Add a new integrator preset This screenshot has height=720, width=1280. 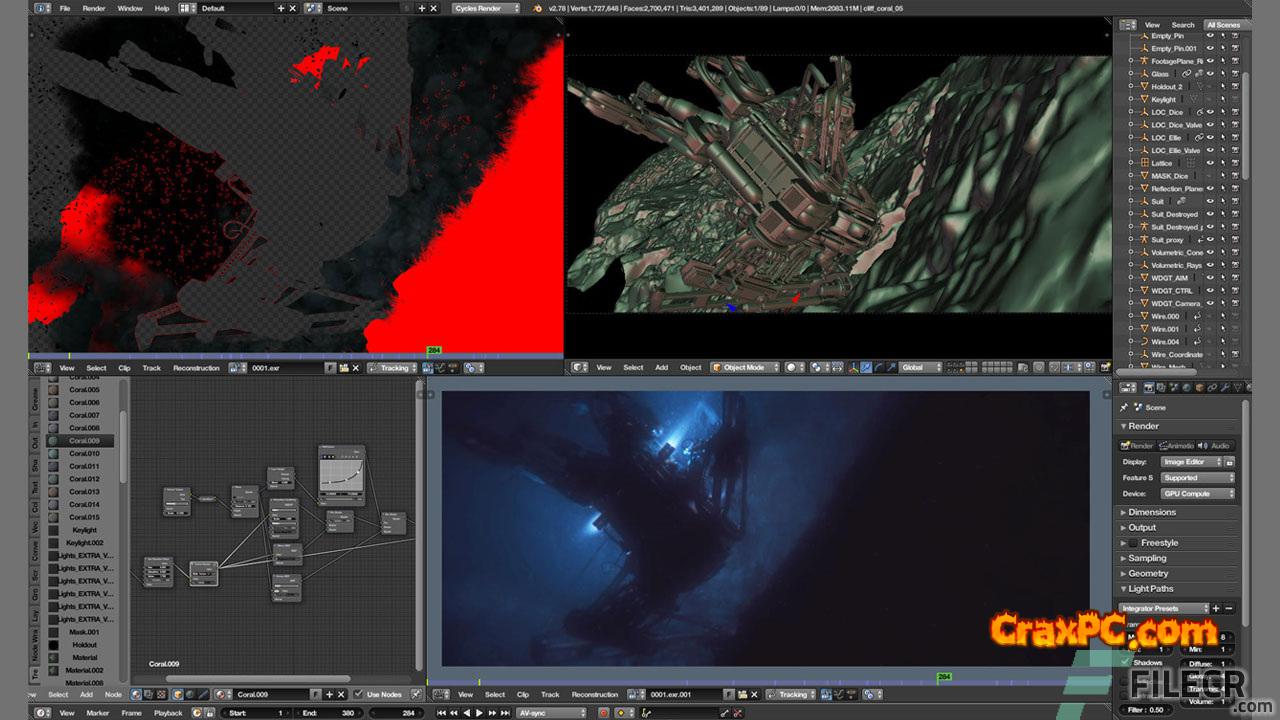(x=1216, y=608)
